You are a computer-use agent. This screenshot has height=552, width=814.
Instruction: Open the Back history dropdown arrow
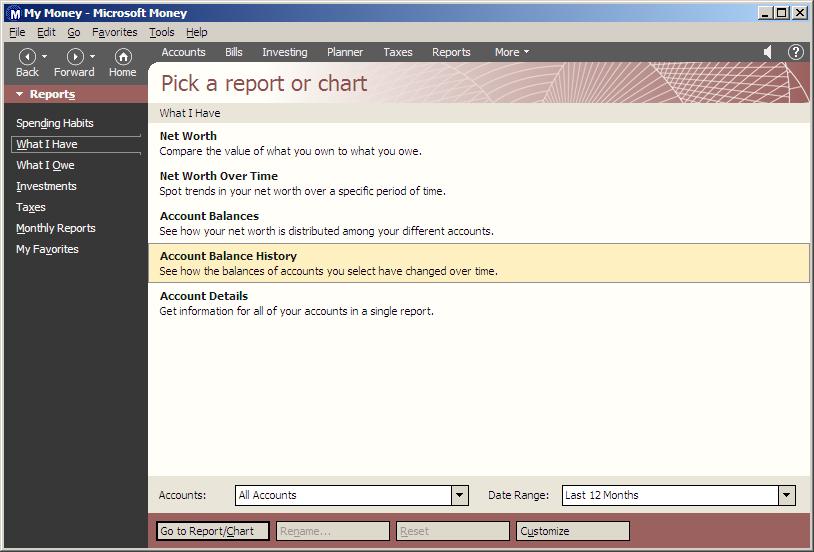[x=44, y=56]
